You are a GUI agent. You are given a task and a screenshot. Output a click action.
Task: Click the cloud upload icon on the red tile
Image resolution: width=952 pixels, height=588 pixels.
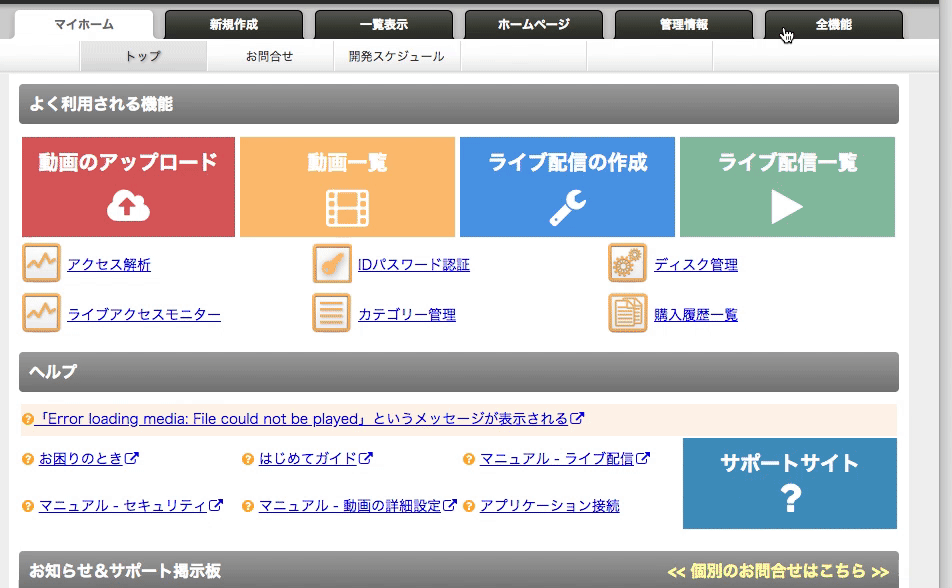click(x=128, y=206)
